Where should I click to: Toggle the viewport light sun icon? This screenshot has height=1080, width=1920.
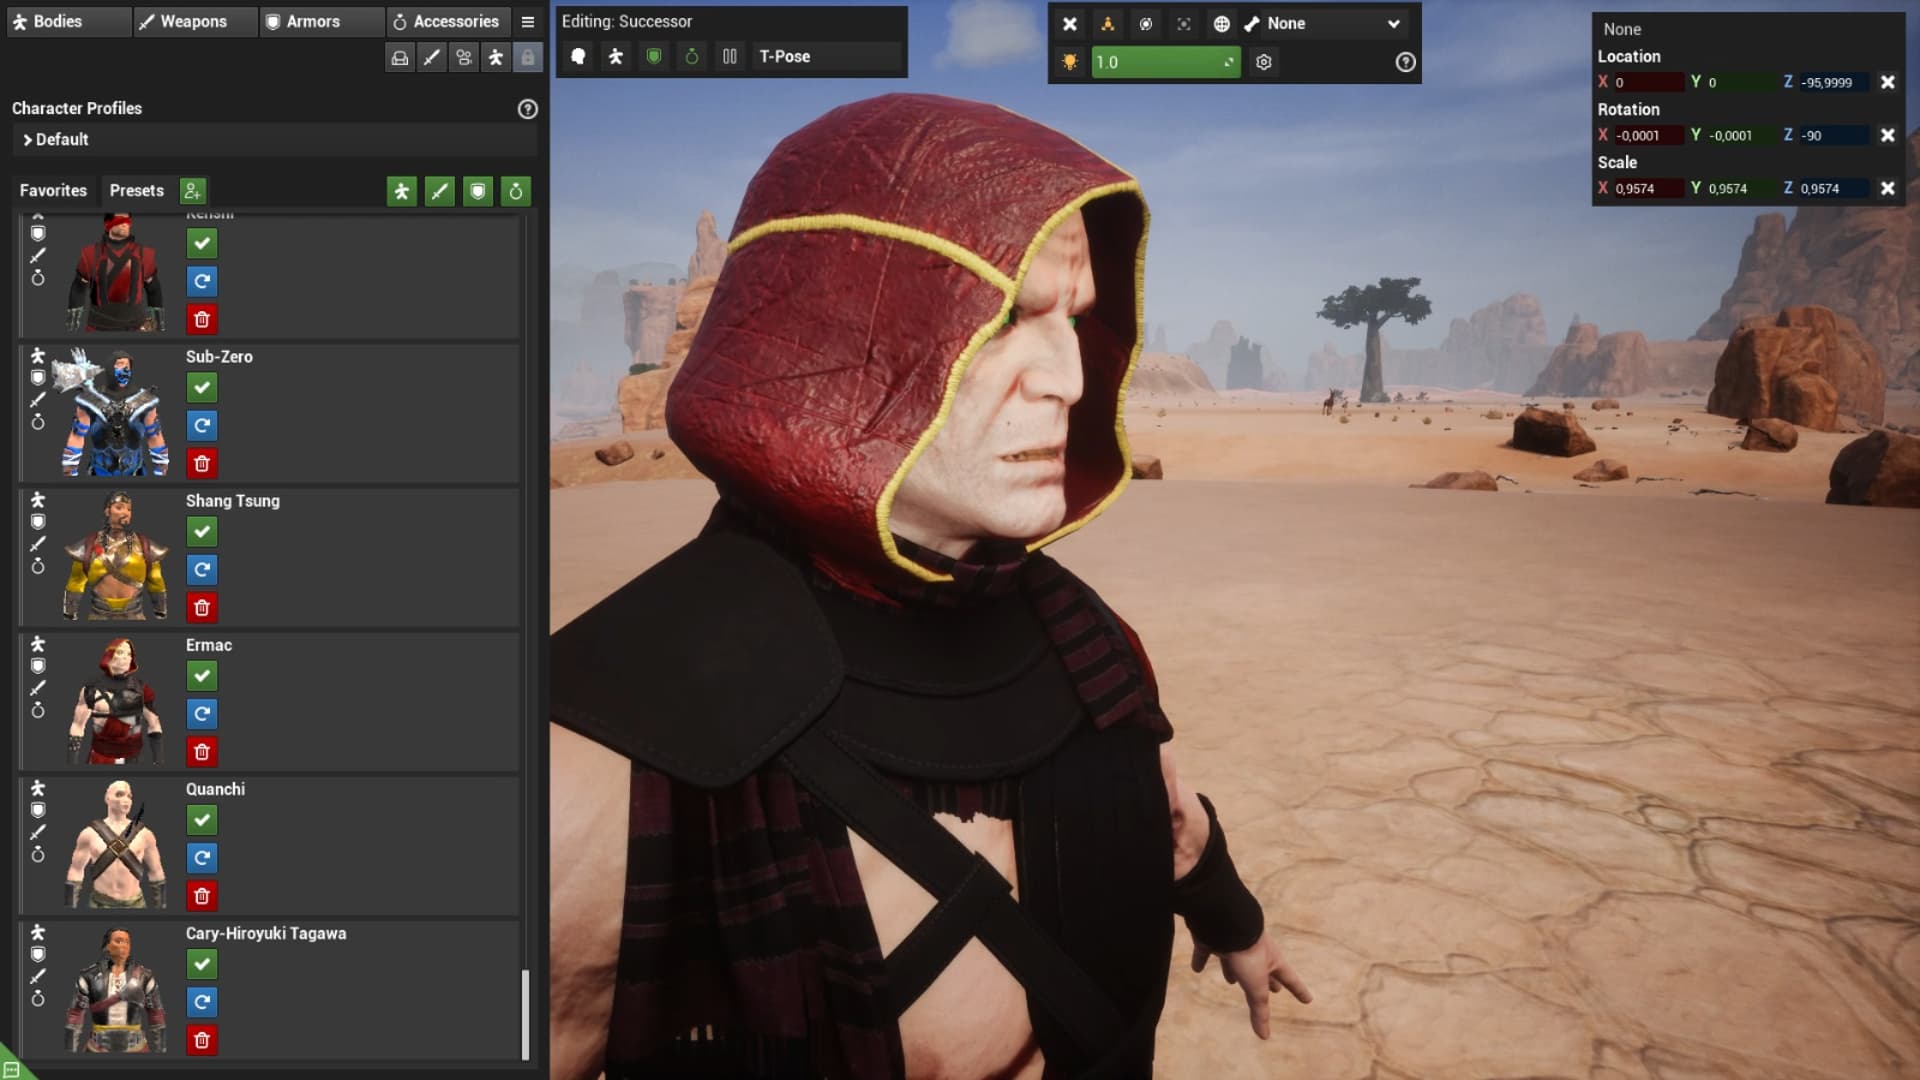click(x=1070, y=62)
